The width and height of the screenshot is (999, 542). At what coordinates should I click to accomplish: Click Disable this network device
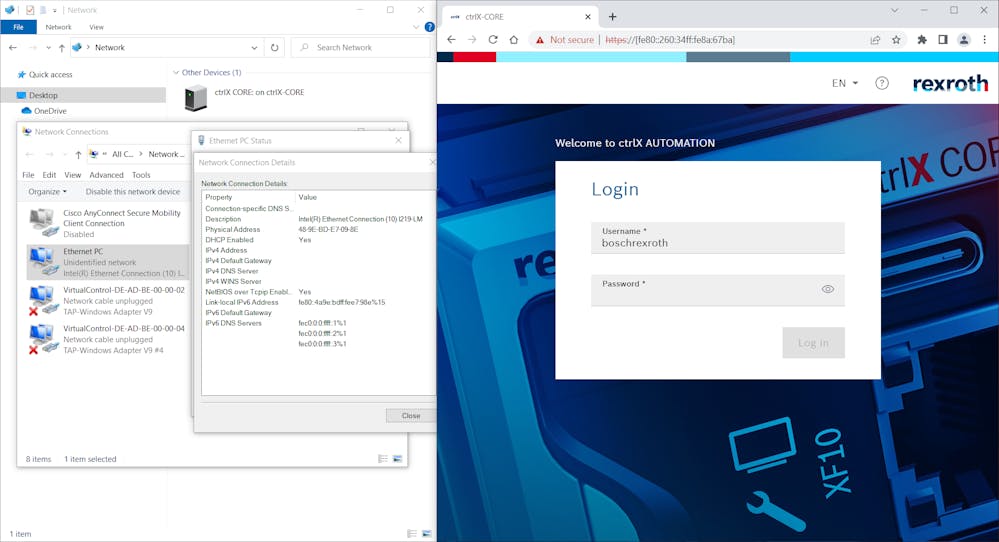(x=133, y=191)
